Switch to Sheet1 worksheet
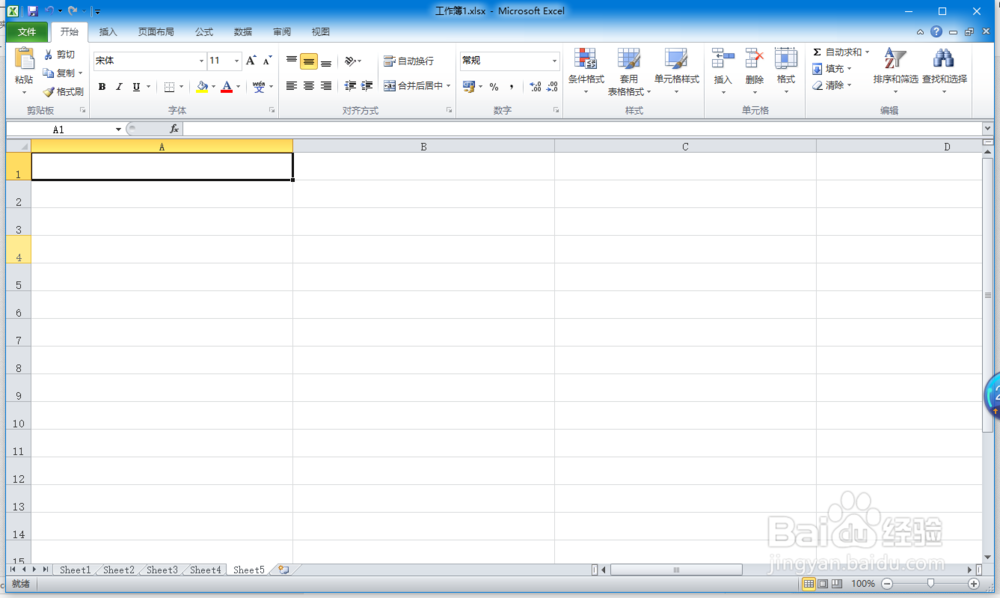1000x598 pixels. (75, 570)
